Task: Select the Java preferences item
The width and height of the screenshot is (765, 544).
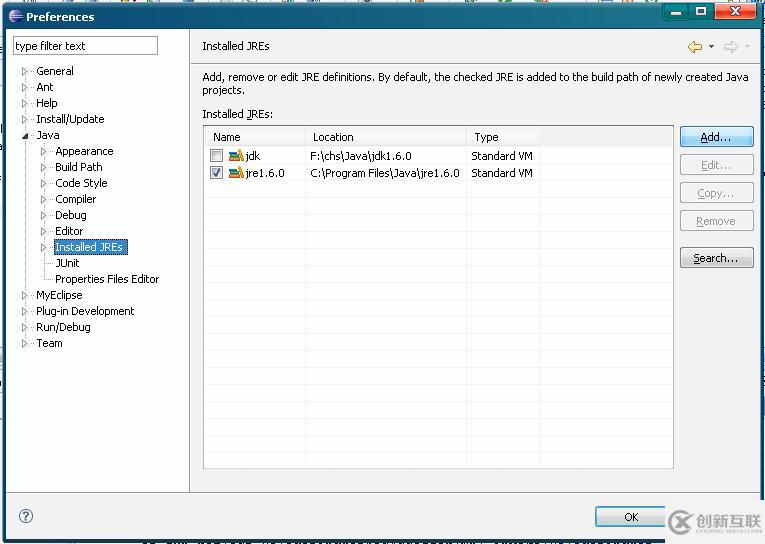Action: coord(48,135)
